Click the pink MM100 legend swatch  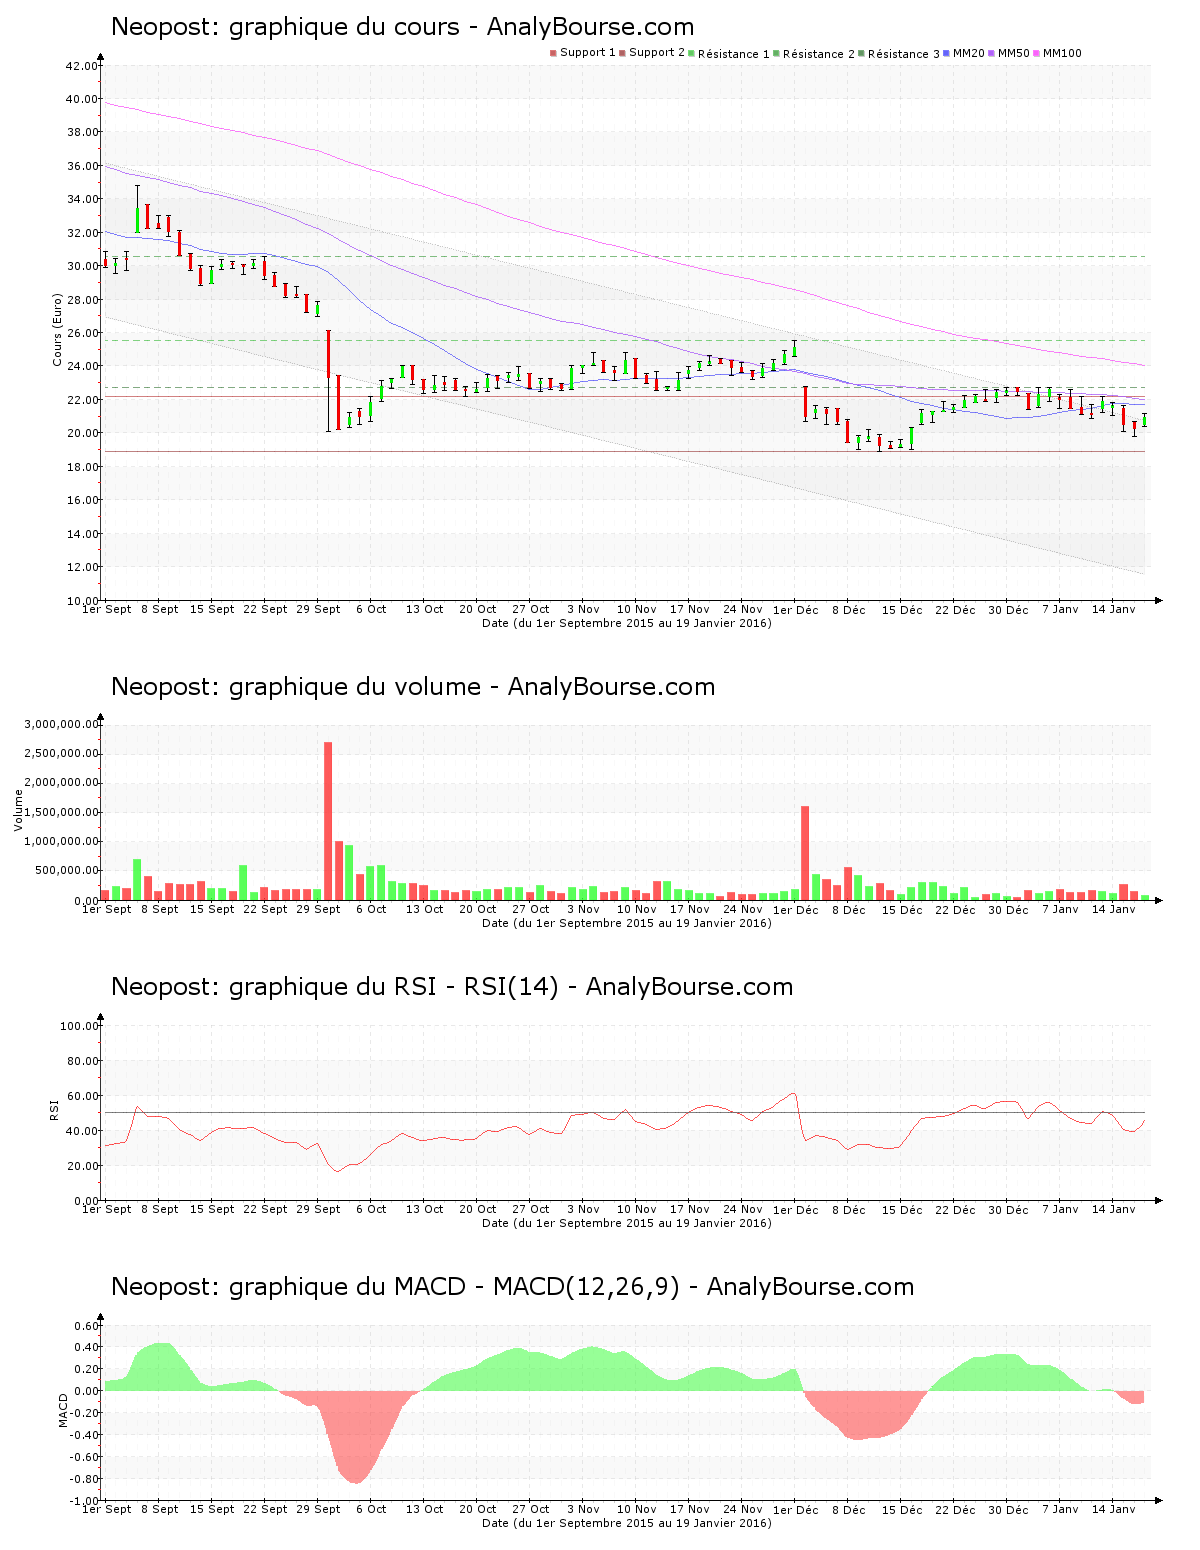point(1036,53)
